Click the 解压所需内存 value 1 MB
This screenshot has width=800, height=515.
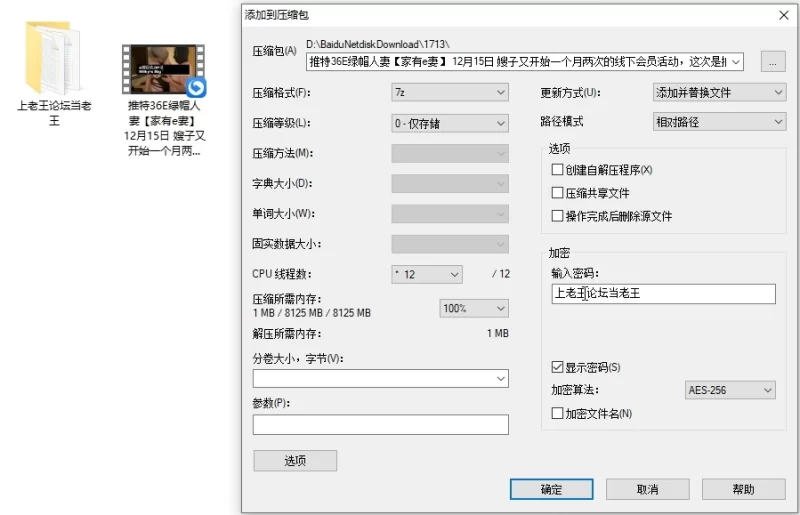[x=497, y=333]
